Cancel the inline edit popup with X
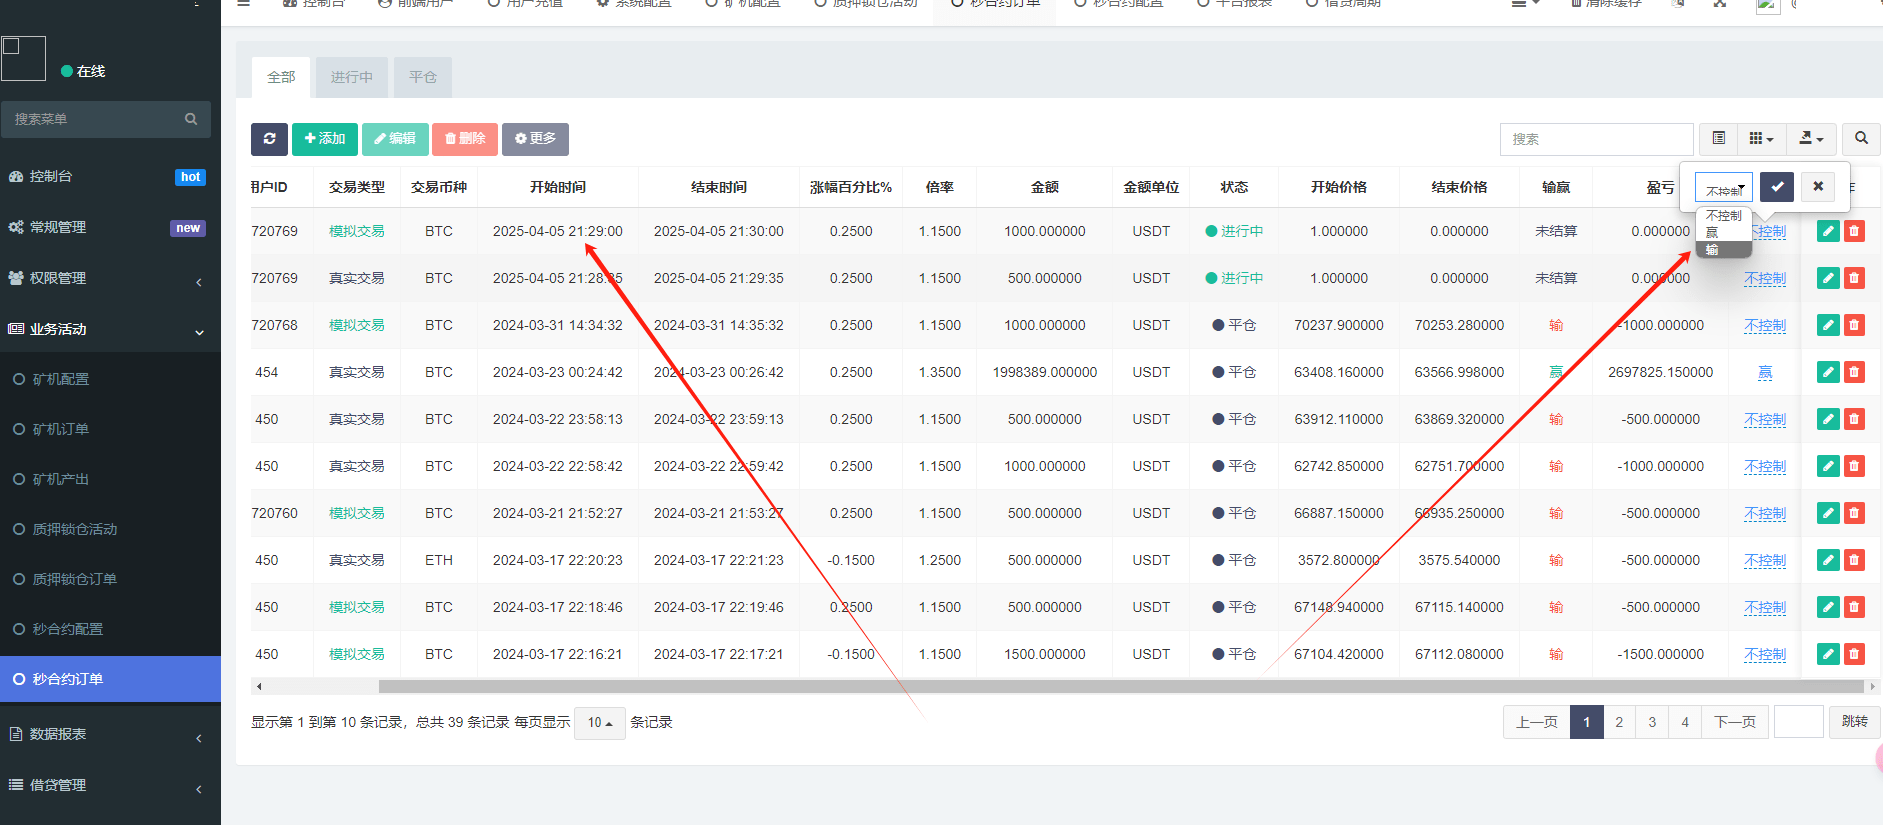Screen dimensions: 1883x825 (x=1818, y=187)
